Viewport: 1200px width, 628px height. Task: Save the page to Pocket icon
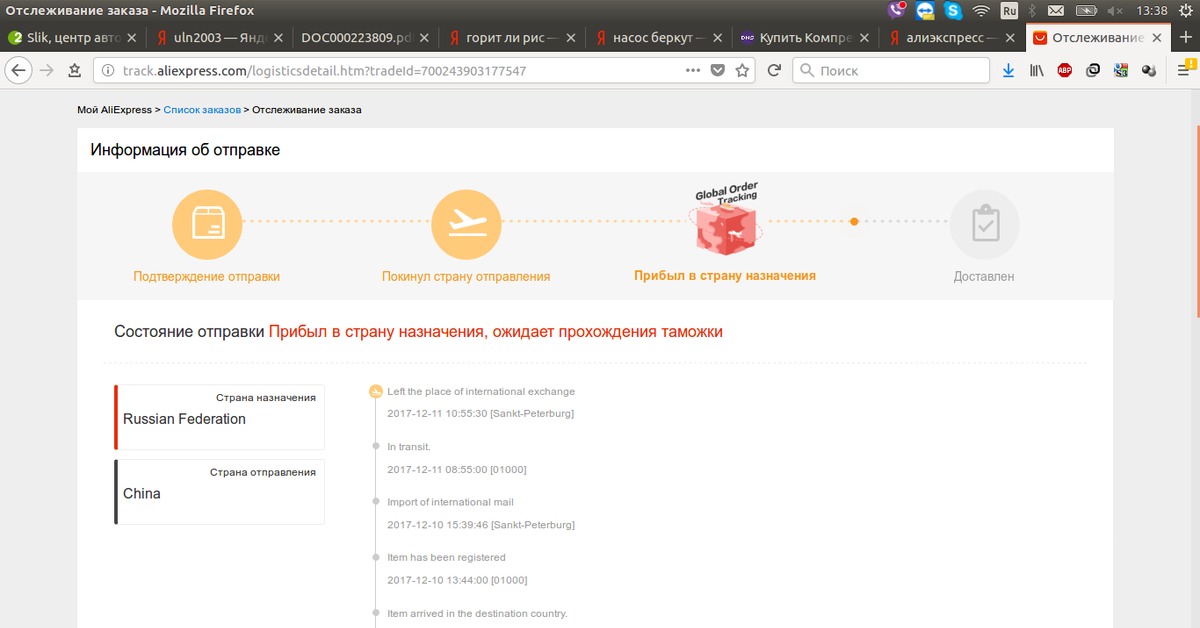(717, 71)
